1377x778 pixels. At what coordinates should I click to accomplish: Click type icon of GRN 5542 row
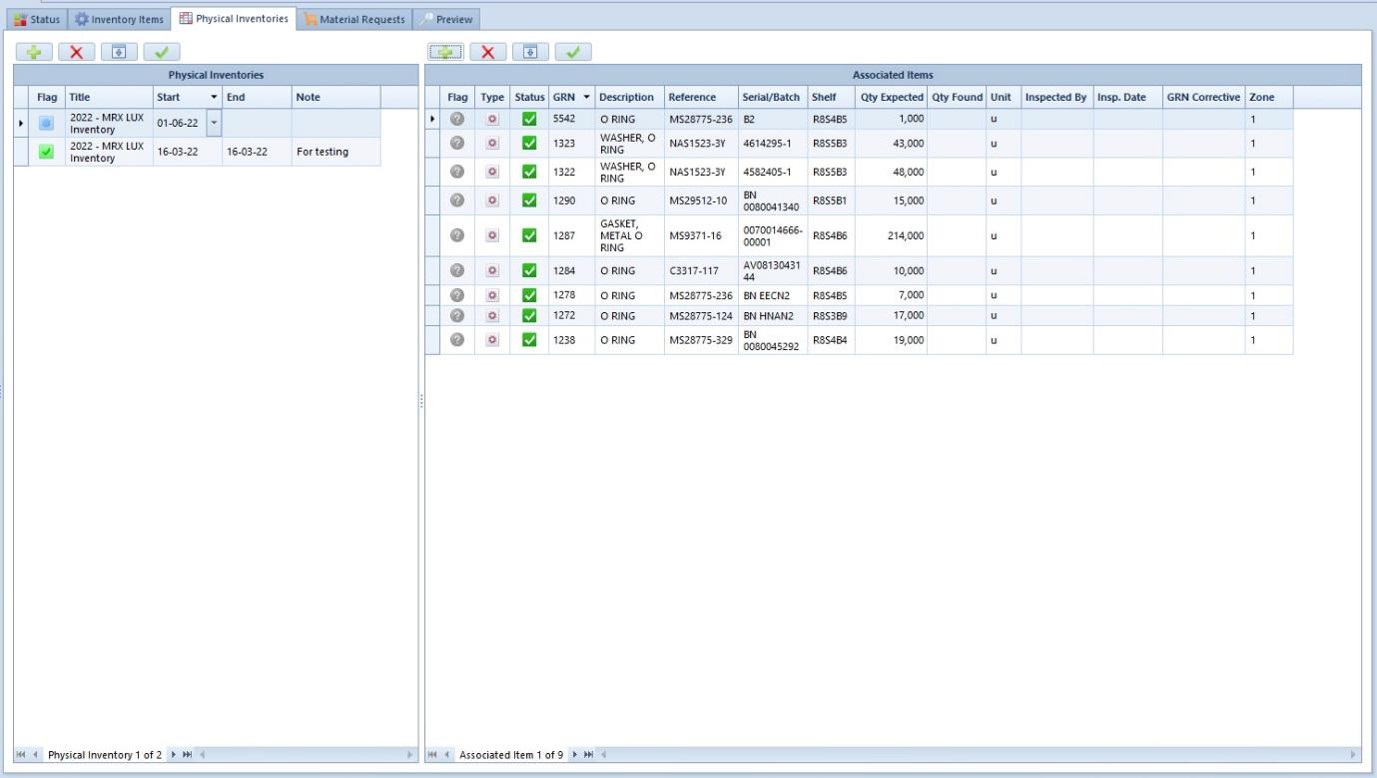click(492, 119)
